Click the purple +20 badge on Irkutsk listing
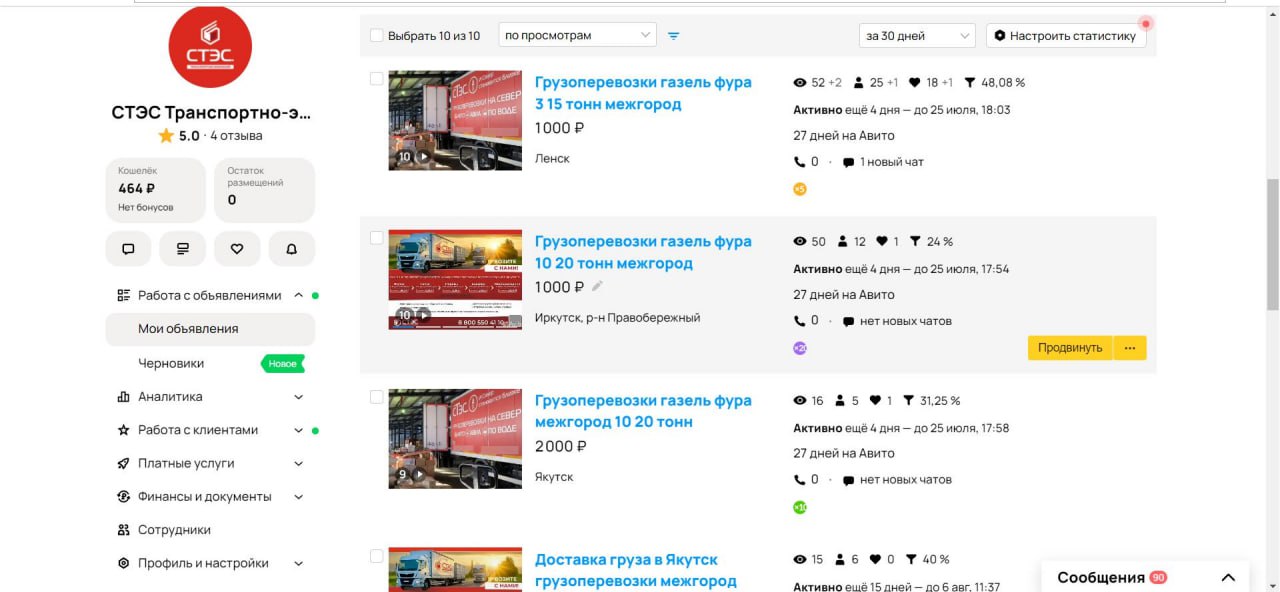Screen dimensions: 1280x592 [x=800, y=348]
